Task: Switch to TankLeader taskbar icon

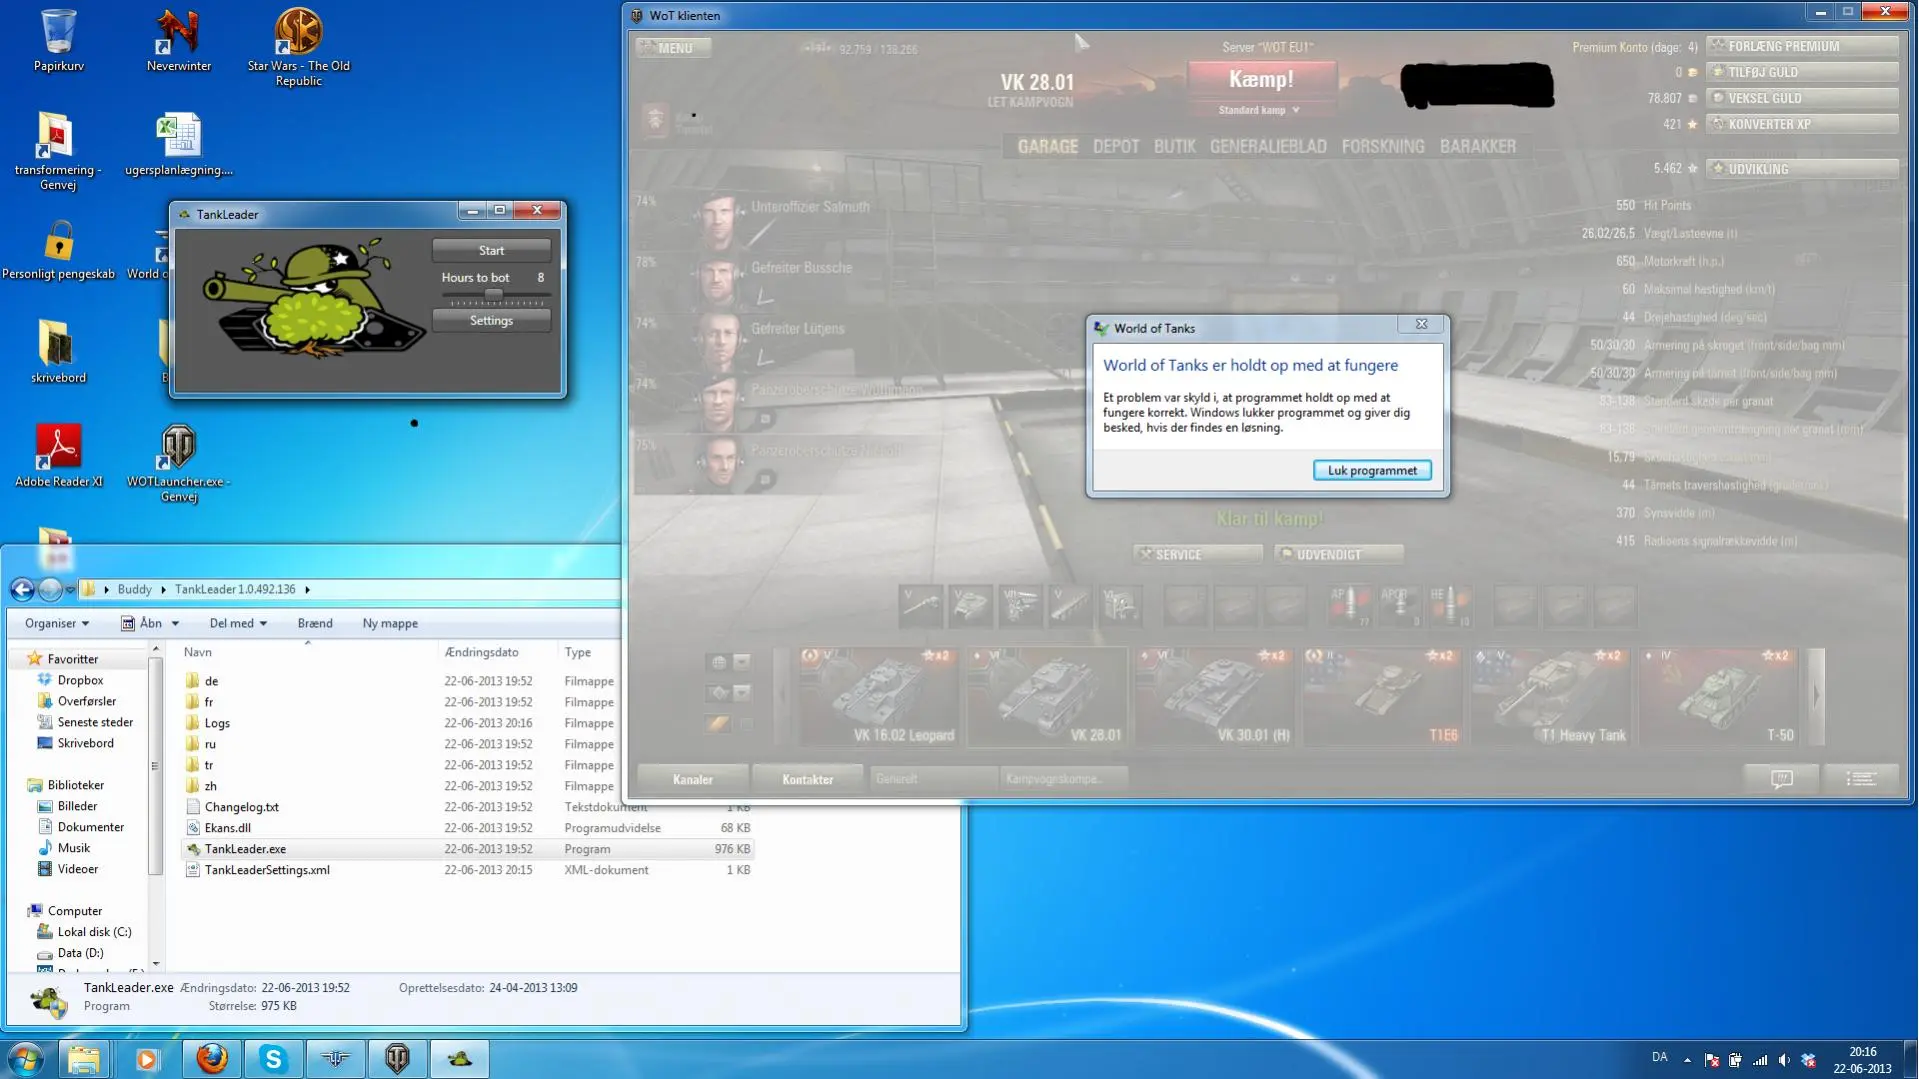Action: coord(459,1059)
